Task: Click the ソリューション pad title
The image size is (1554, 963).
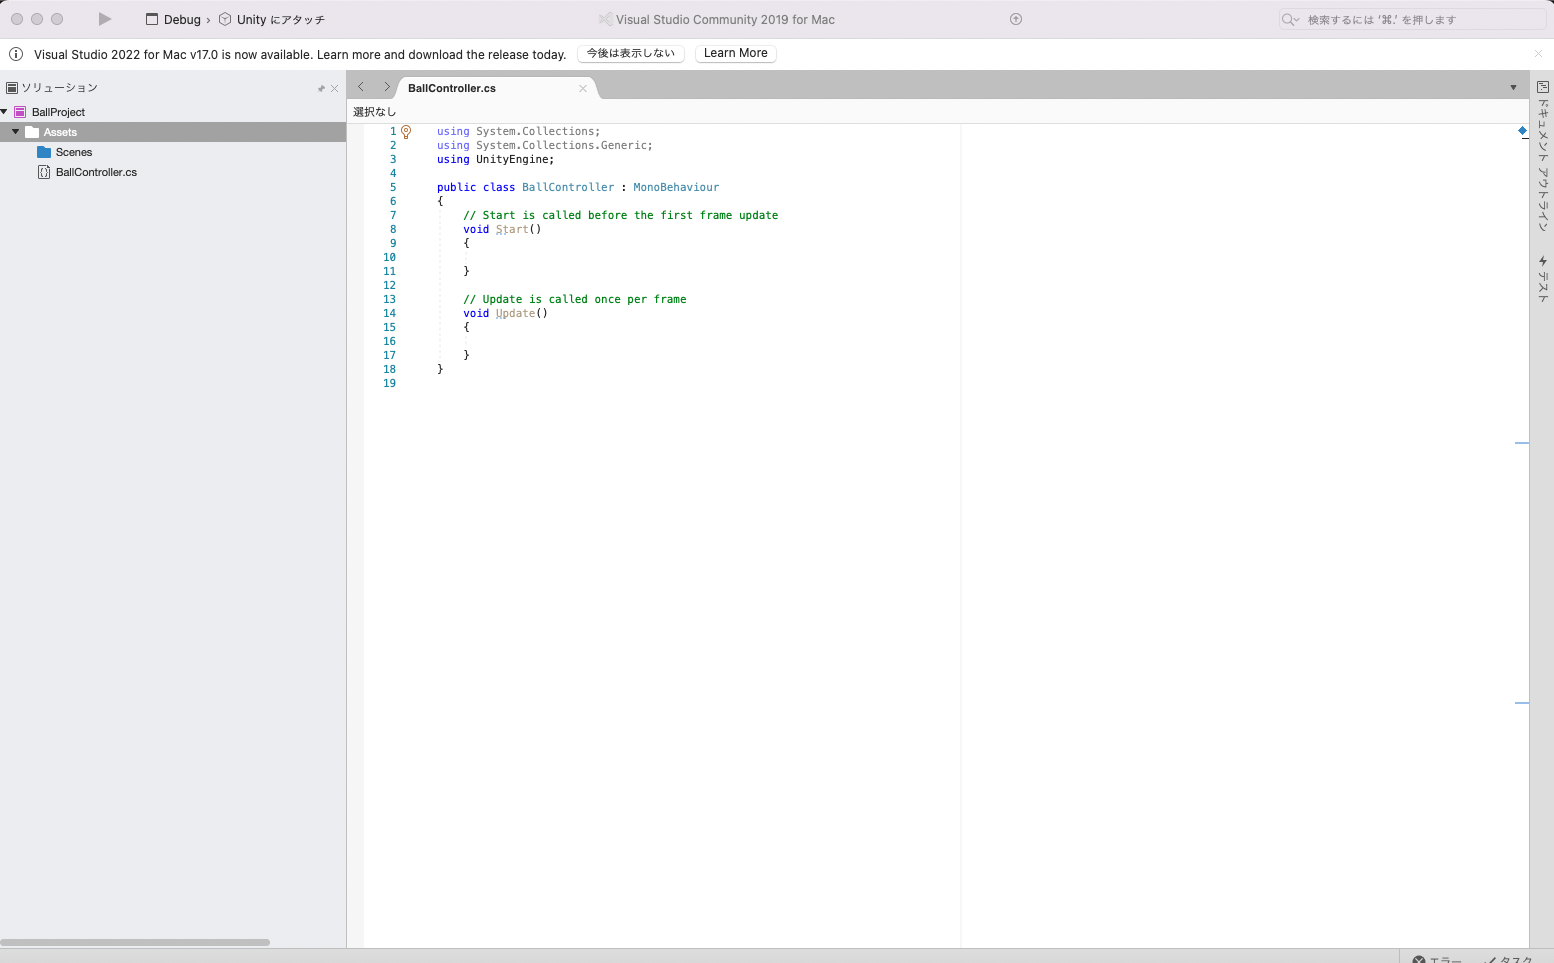Action: click(x=60, y=88)
